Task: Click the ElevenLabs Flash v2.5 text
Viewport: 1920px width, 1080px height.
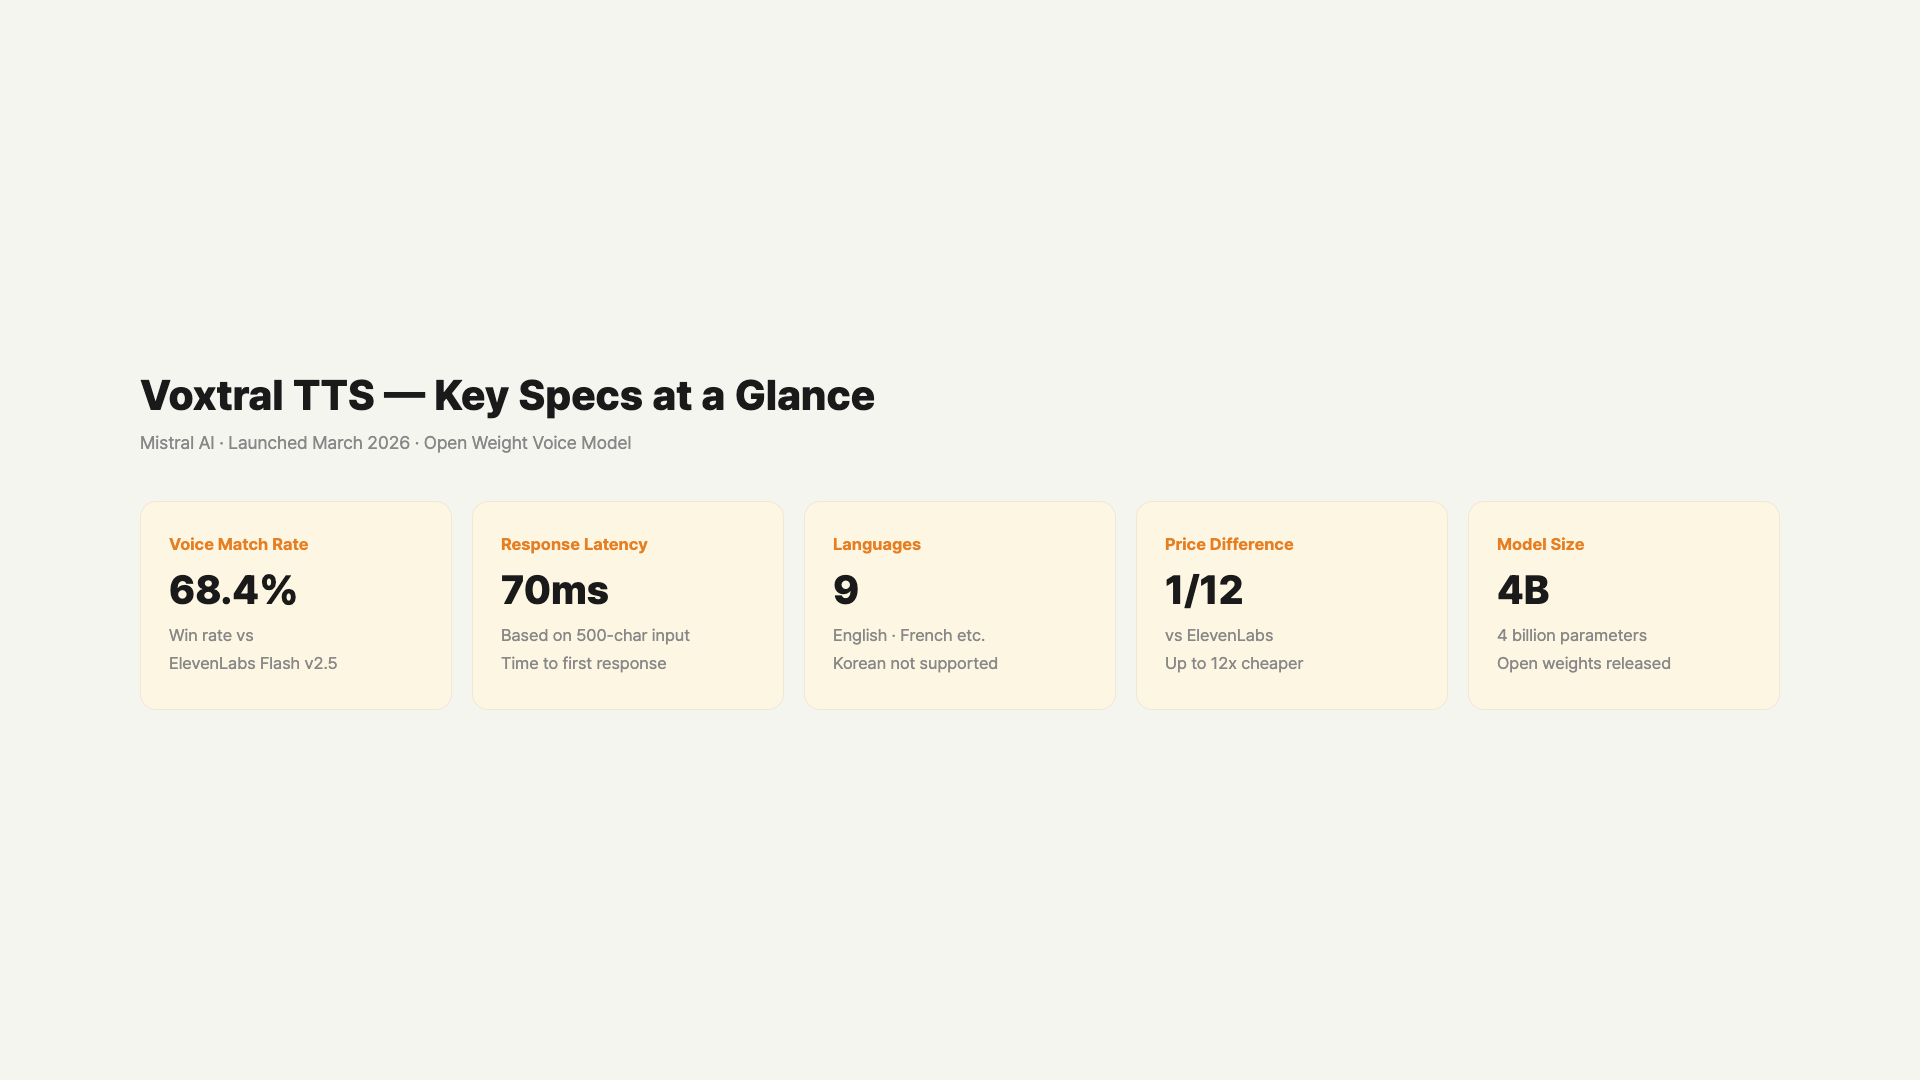Action: 253,663
